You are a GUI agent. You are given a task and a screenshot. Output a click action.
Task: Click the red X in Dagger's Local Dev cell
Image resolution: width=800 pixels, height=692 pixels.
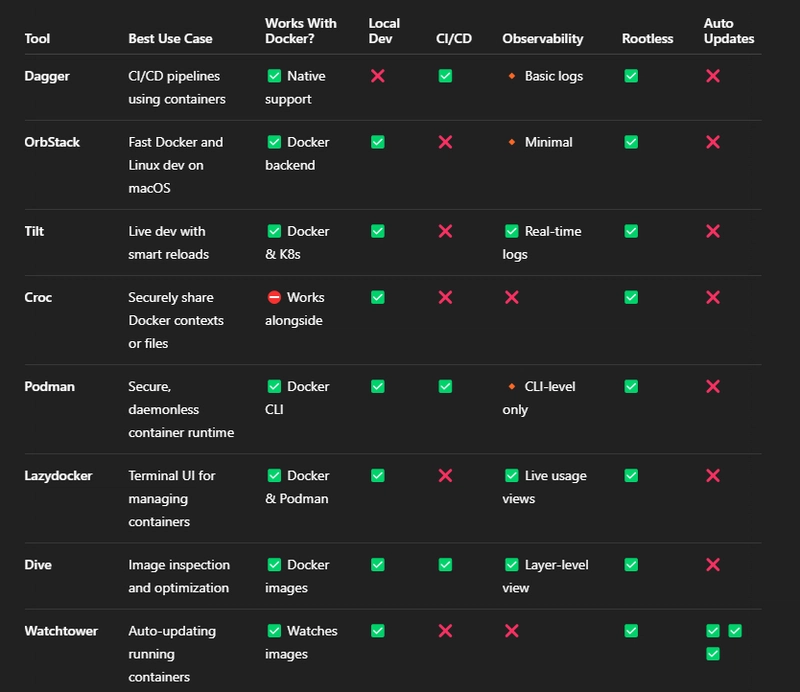pos(378,76)
